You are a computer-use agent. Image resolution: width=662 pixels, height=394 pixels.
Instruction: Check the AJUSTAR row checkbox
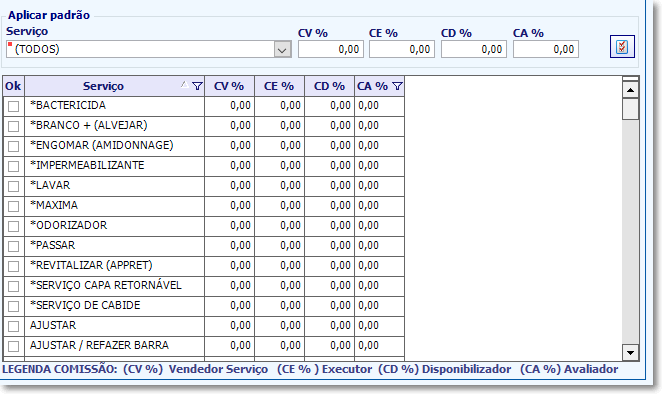[14, 326]
